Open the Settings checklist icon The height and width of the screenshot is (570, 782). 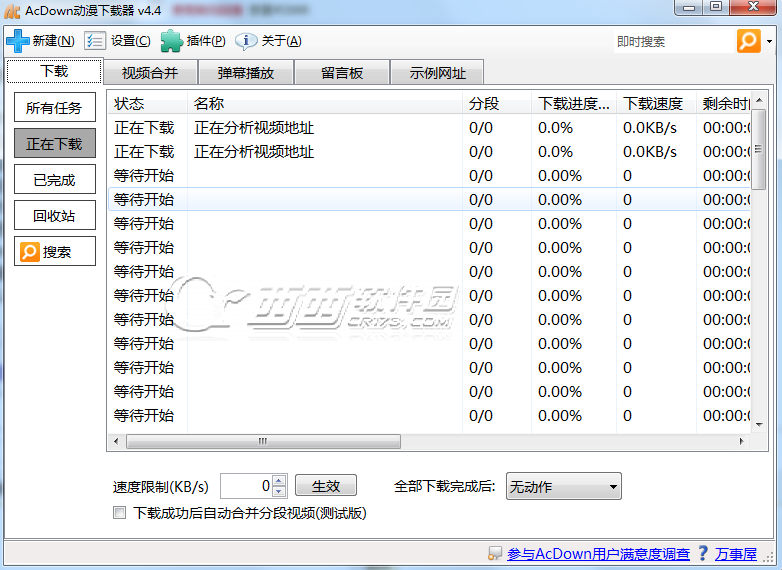coord(95,41)
